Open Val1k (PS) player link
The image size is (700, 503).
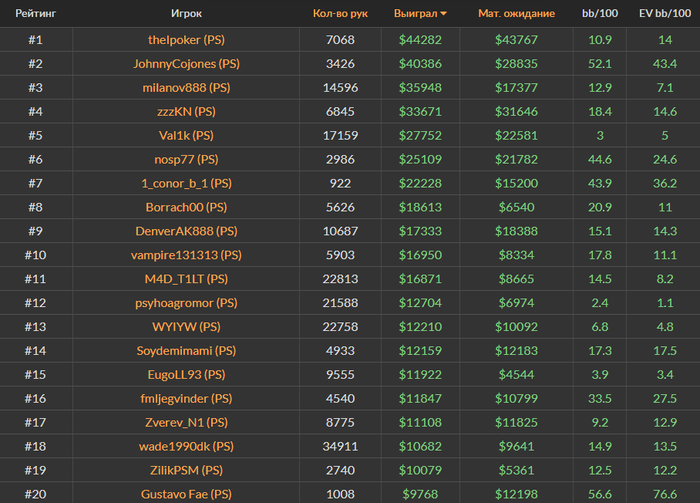point(186,135)
